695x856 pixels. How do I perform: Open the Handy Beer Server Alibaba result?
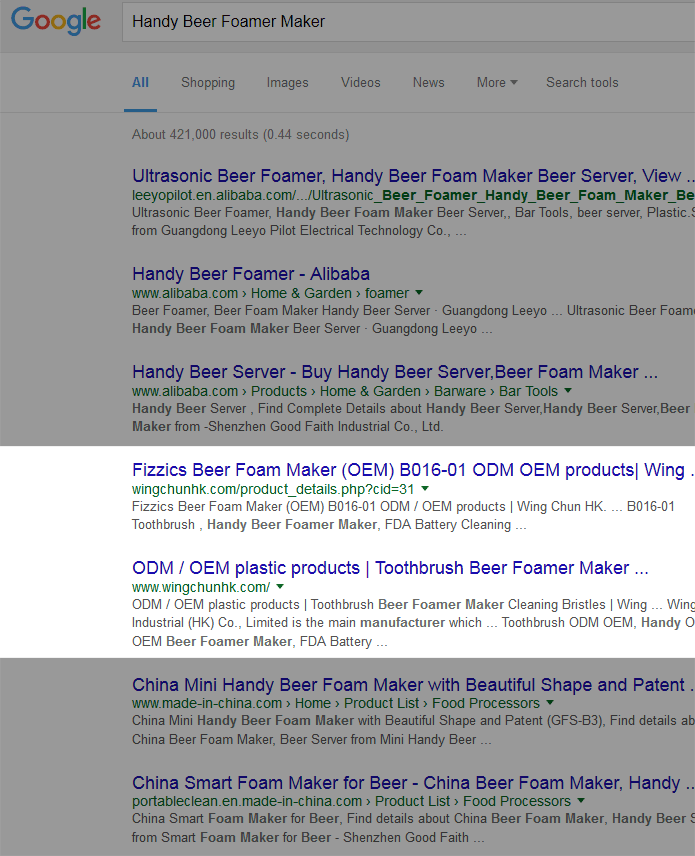click(x=394, y=372)
